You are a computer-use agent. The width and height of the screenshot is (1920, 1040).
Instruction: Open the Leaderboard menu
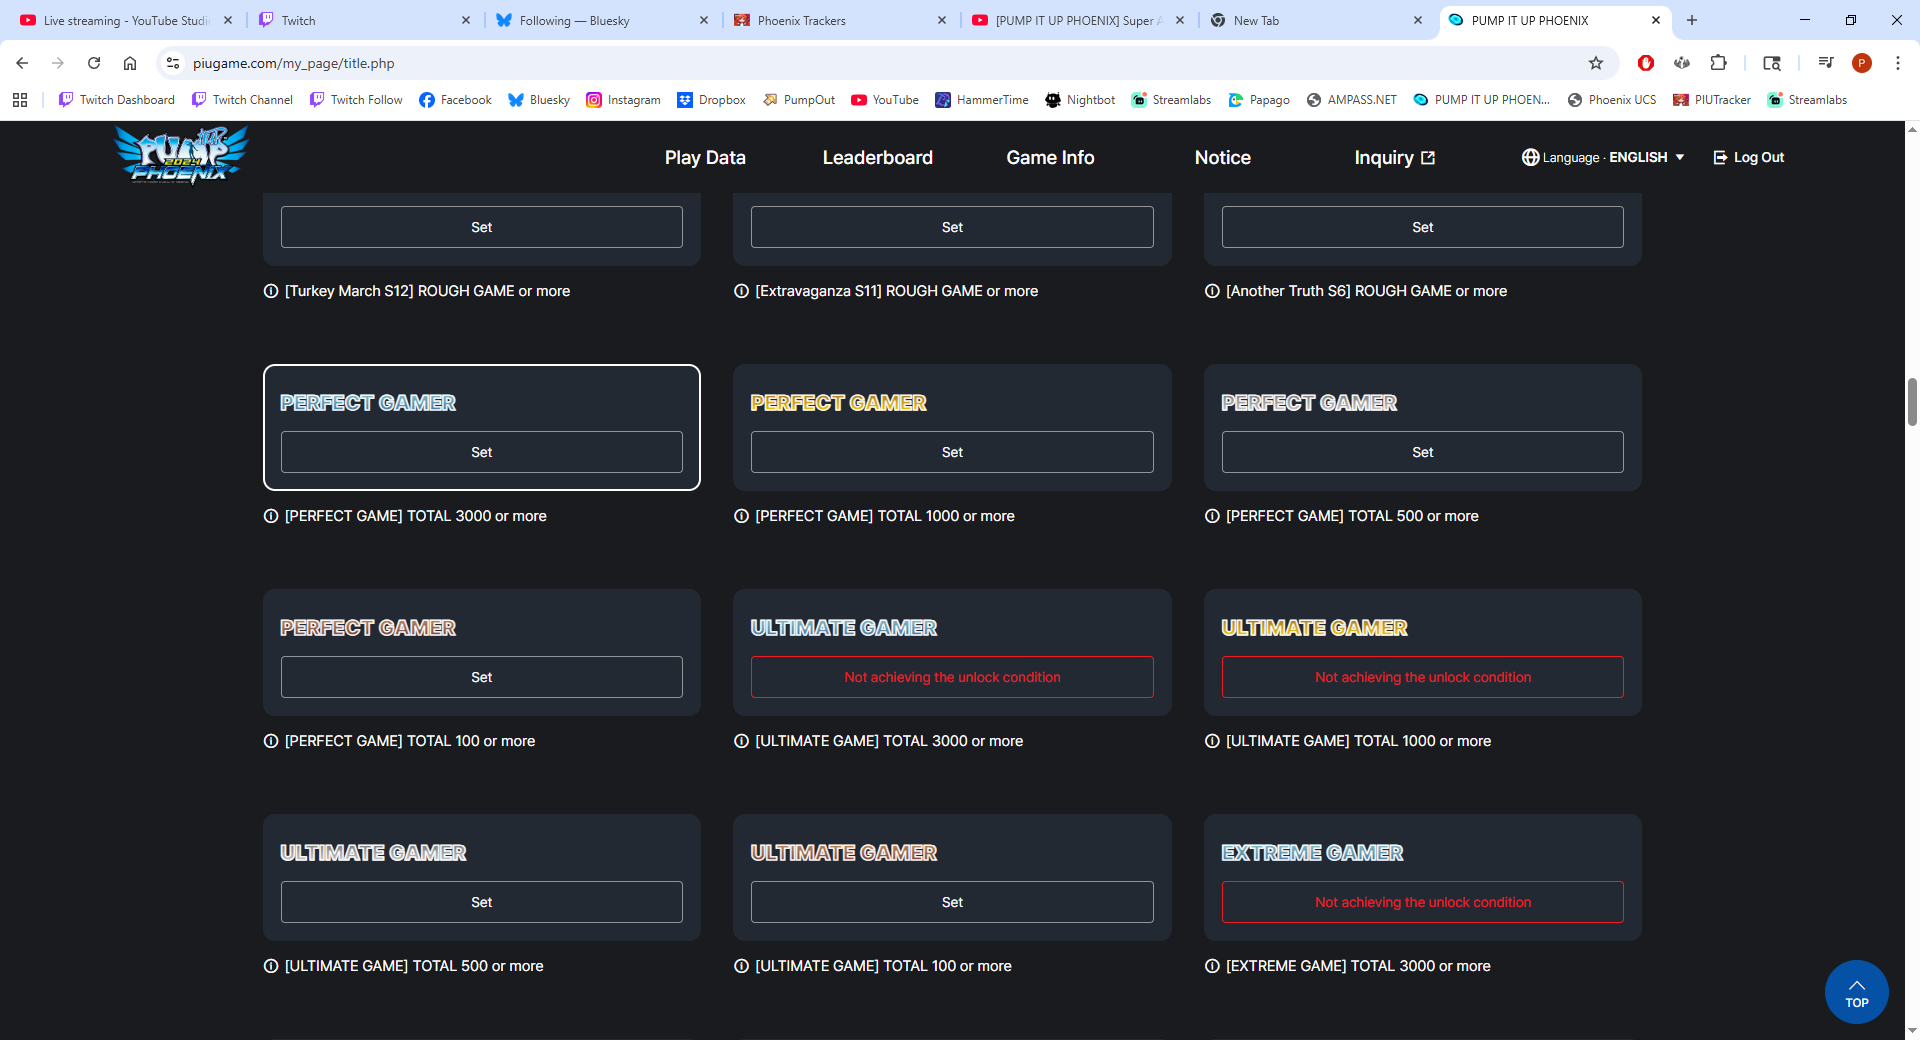click(877, 157)
